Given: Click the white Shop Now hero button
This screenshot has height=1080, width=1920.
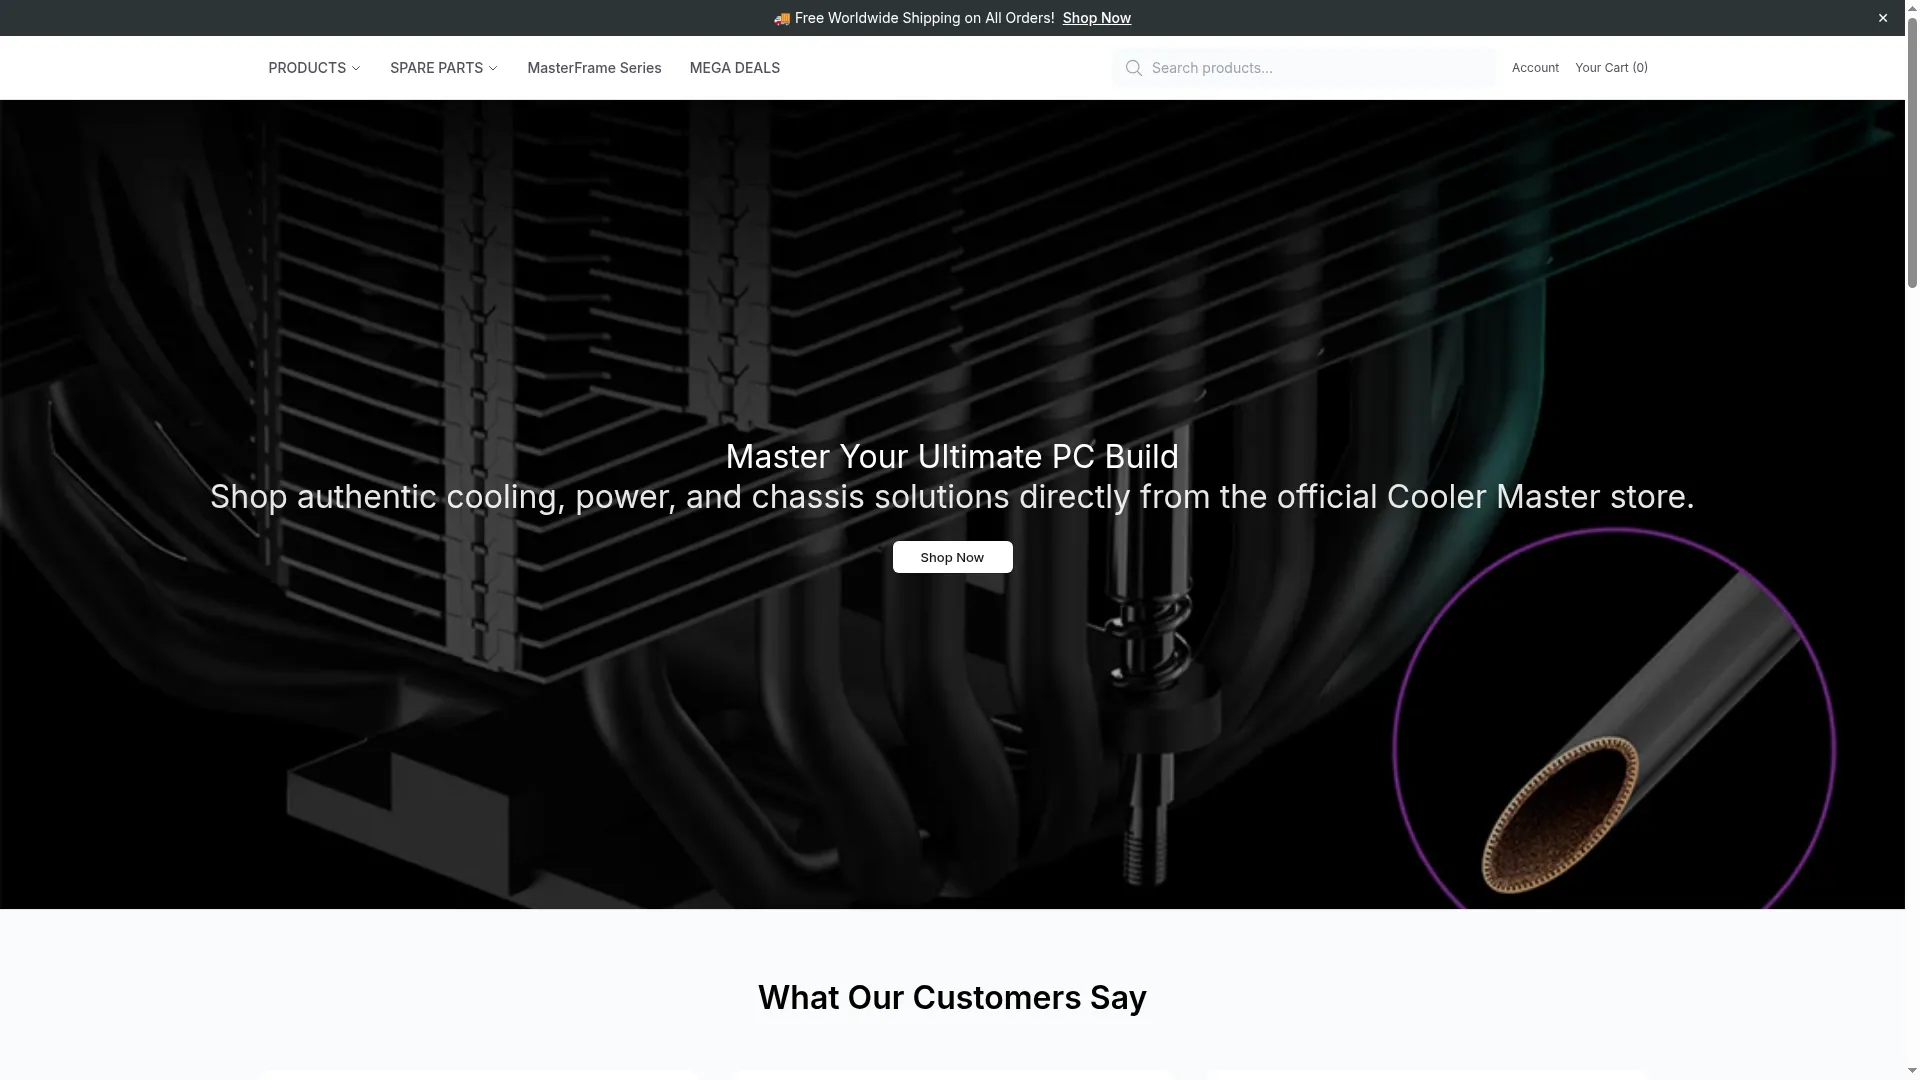Looking at the screenshot, I should coord(952,557).
